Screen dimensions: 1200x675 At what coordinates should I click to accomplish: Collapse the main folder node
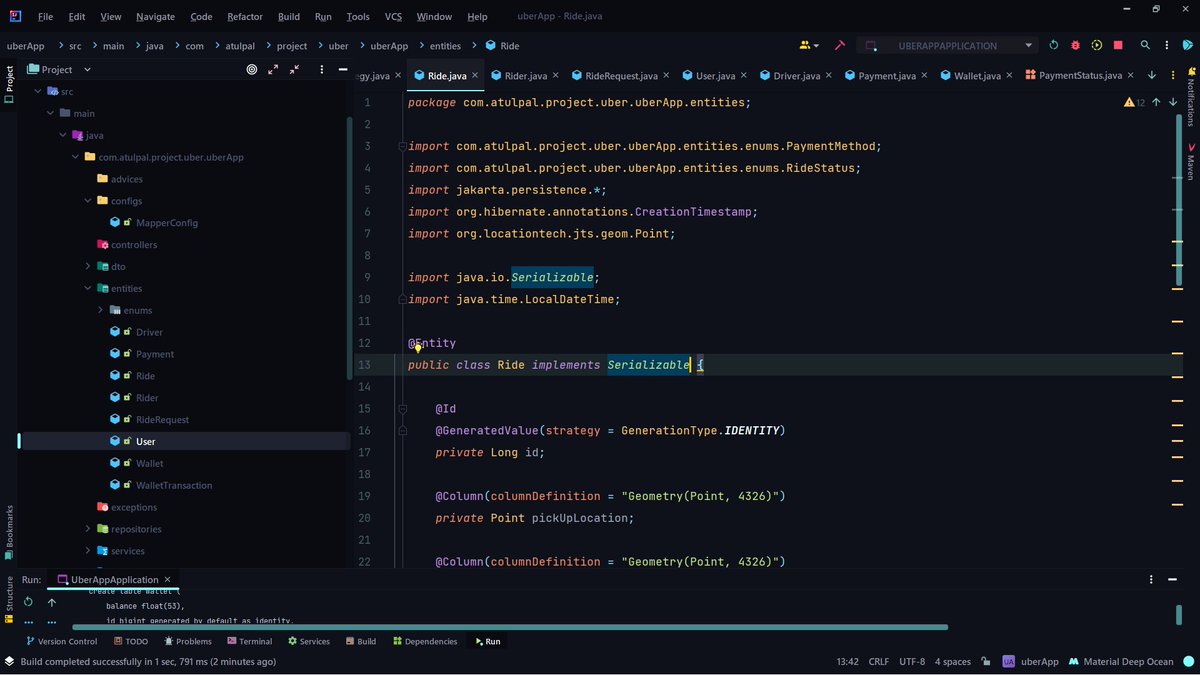50,113
